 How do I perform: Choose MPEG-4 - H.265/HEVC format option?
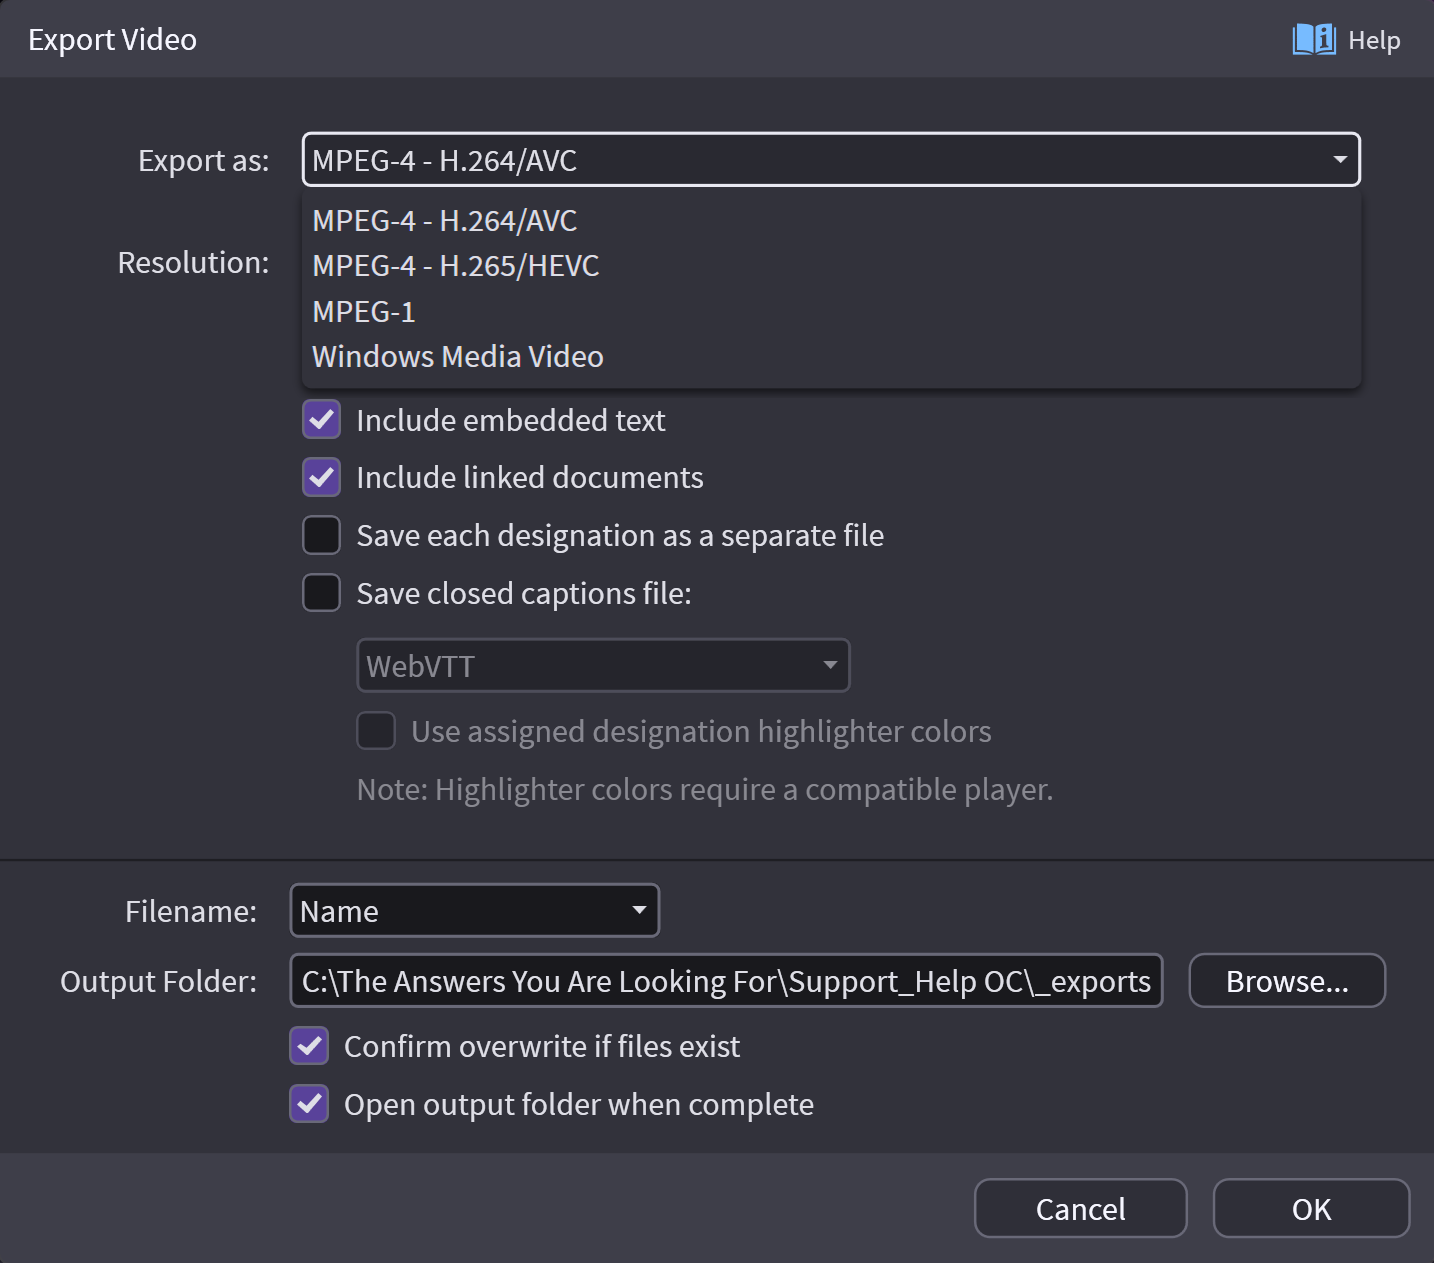pos(456,266)
